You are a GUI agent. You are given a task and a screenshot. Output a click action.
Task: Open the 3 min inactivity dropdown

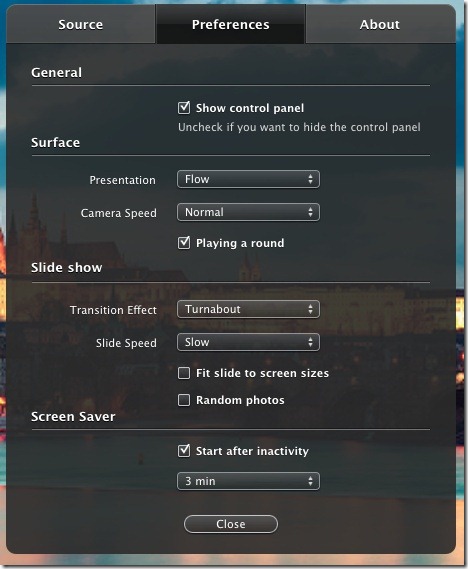pyautogui.click(x=249, y=481)
